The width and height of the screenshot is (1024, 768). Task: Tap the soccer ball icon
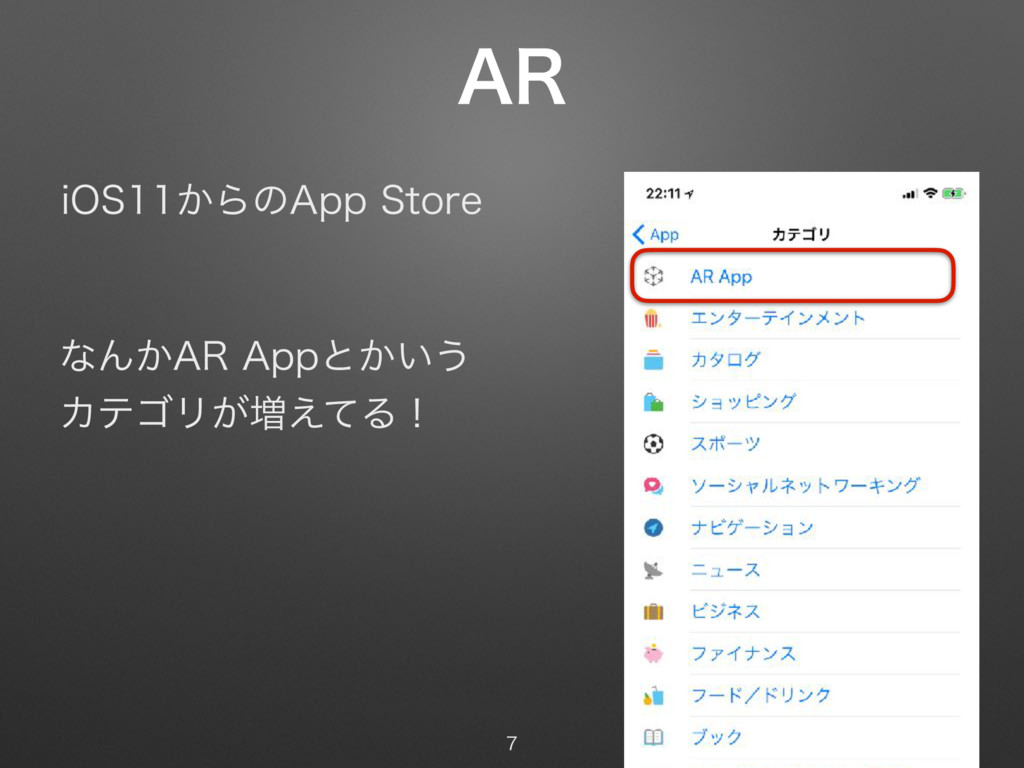coord(653,444)
